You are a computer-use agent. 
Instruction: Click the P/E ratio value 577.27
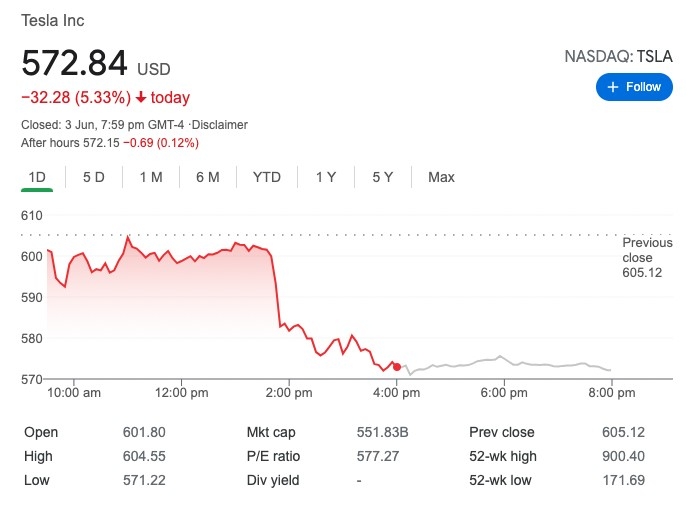click(378, 456)
